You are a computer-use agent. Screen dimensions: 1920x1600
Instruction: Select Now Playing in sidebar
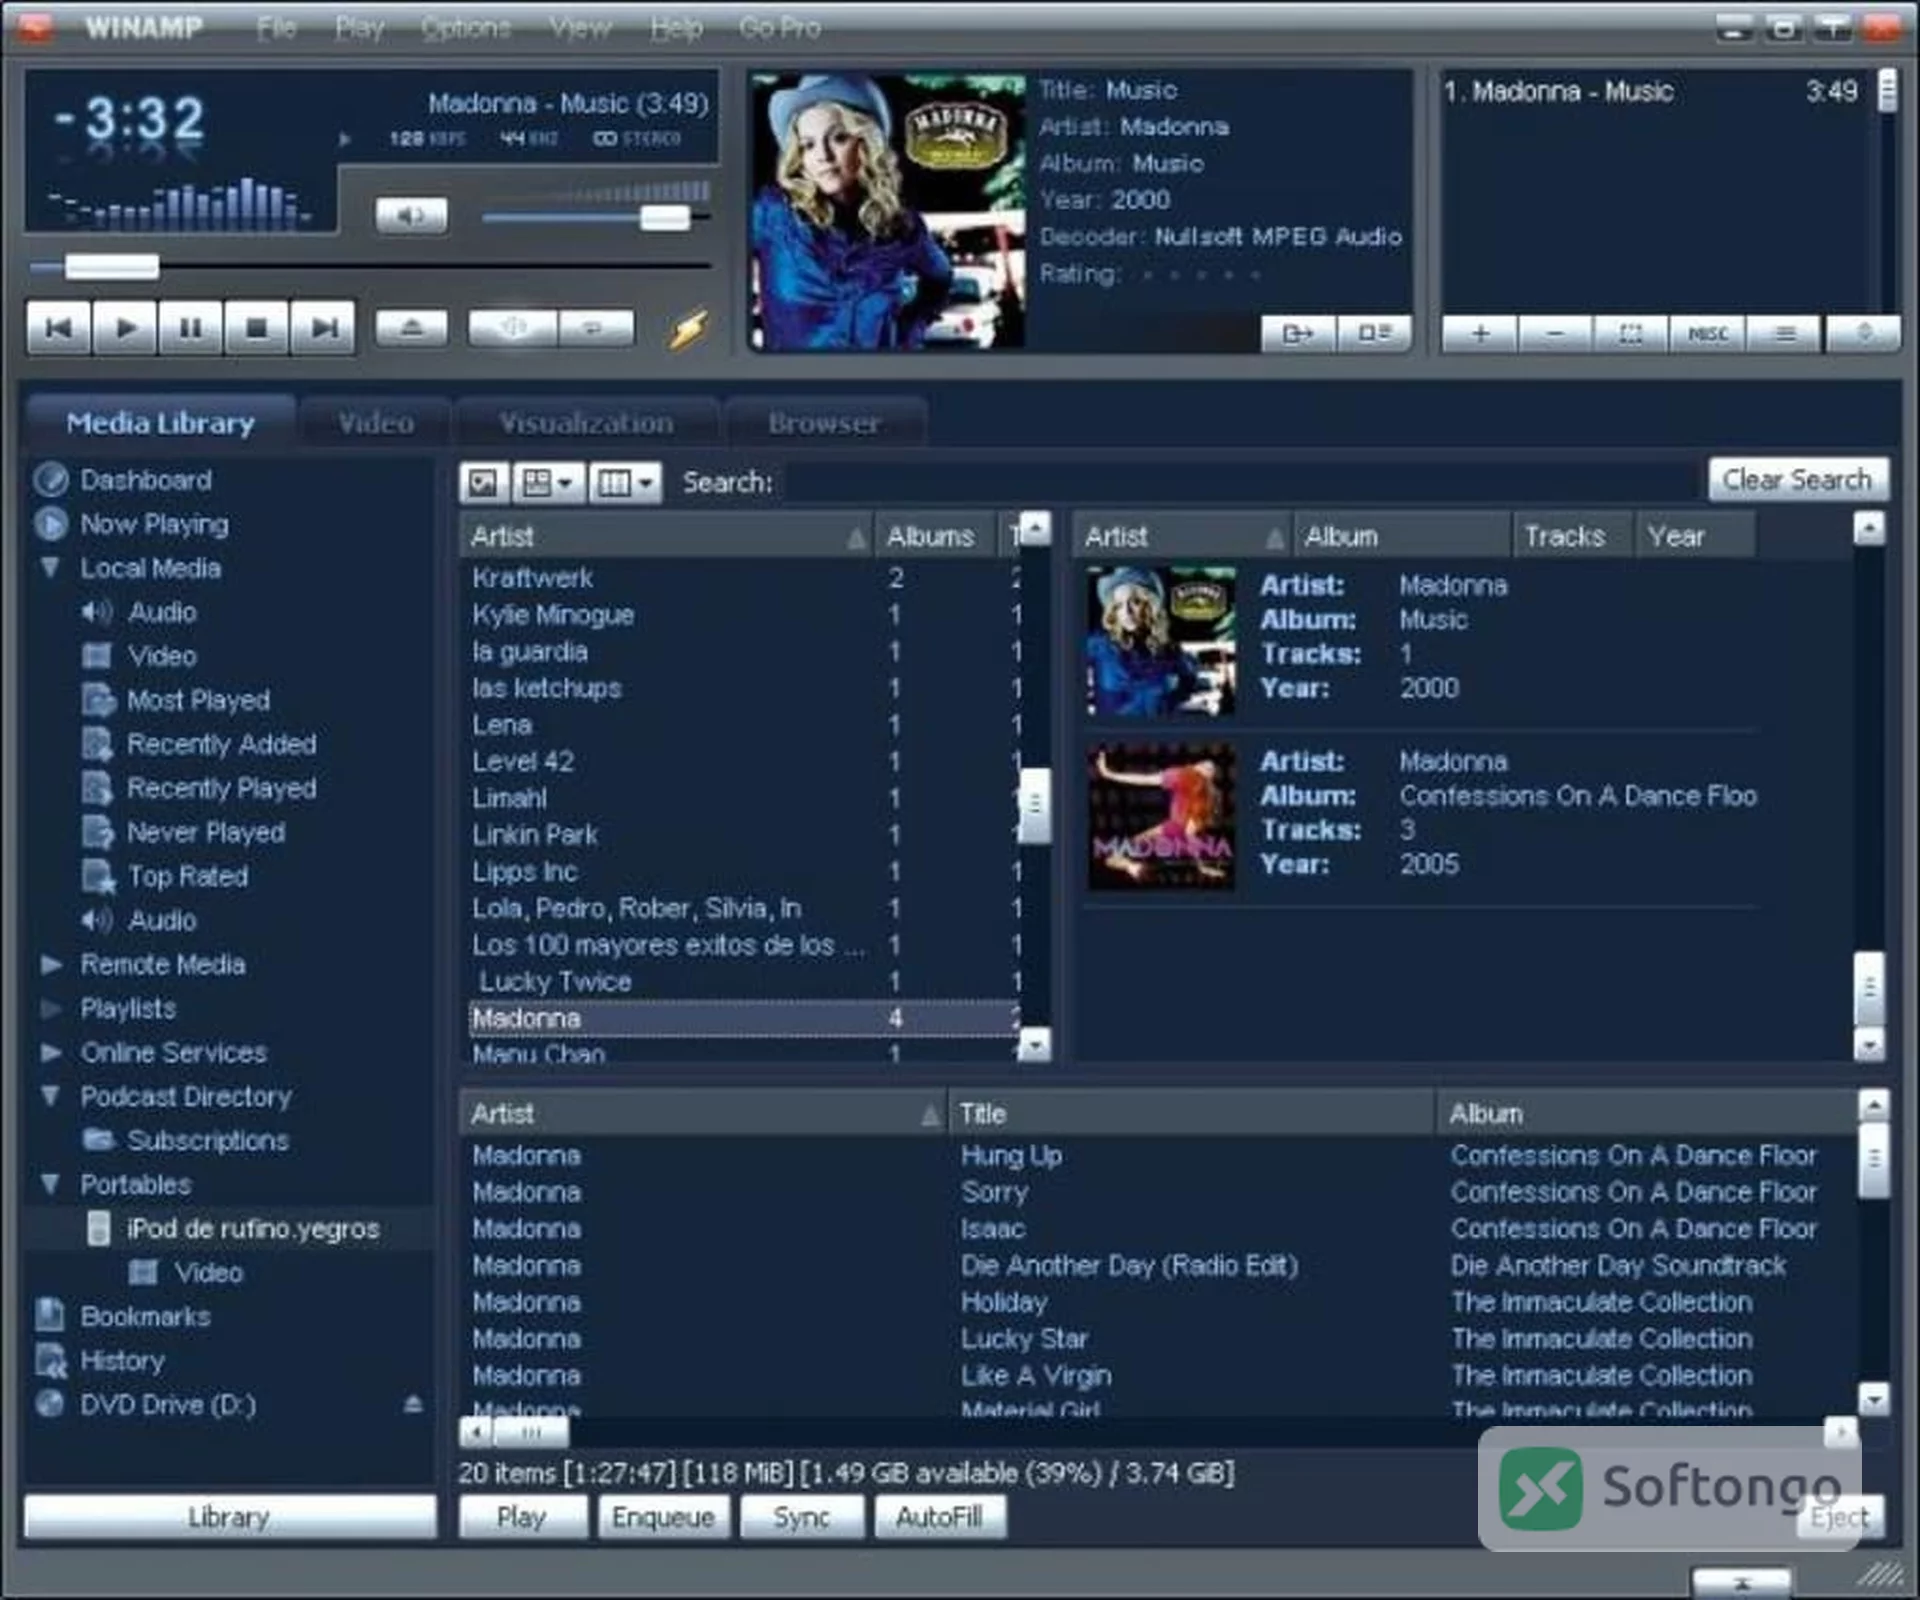pyautogui.click(x=154, y=524)
